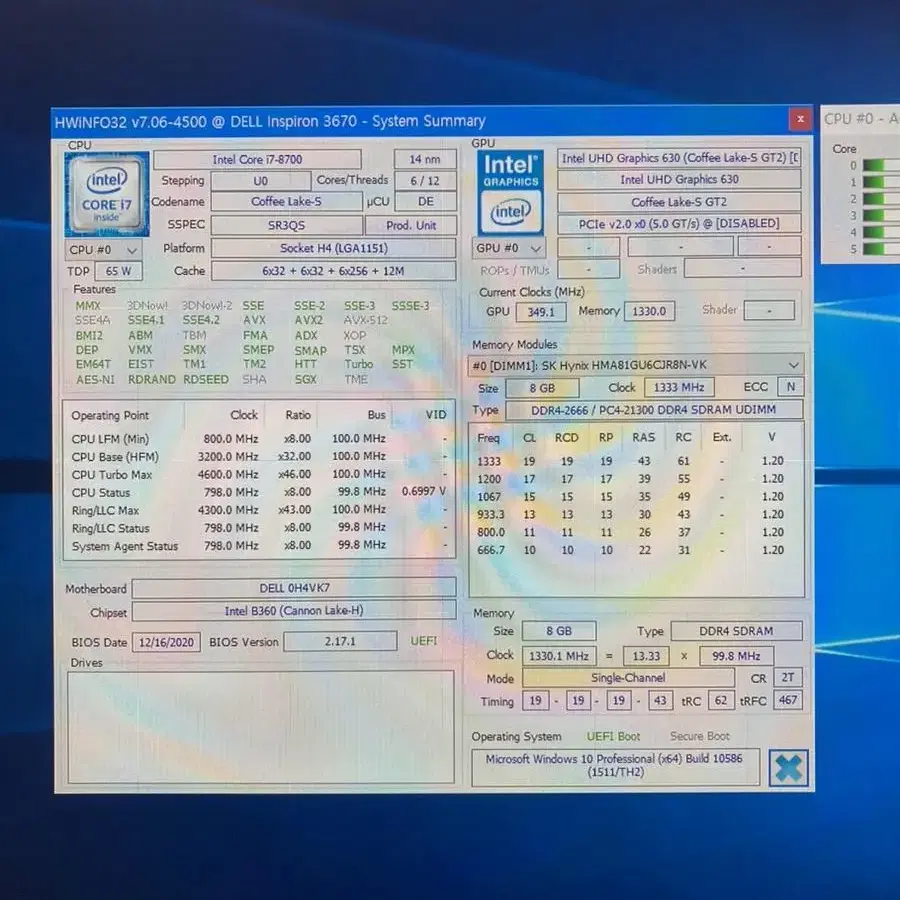Click the Chipset field Intel B360 (Cannon Lake-H)
Image resolution: width=900 pixels, height=900 pixels.
pyautogui.click(x=294, y=611)
